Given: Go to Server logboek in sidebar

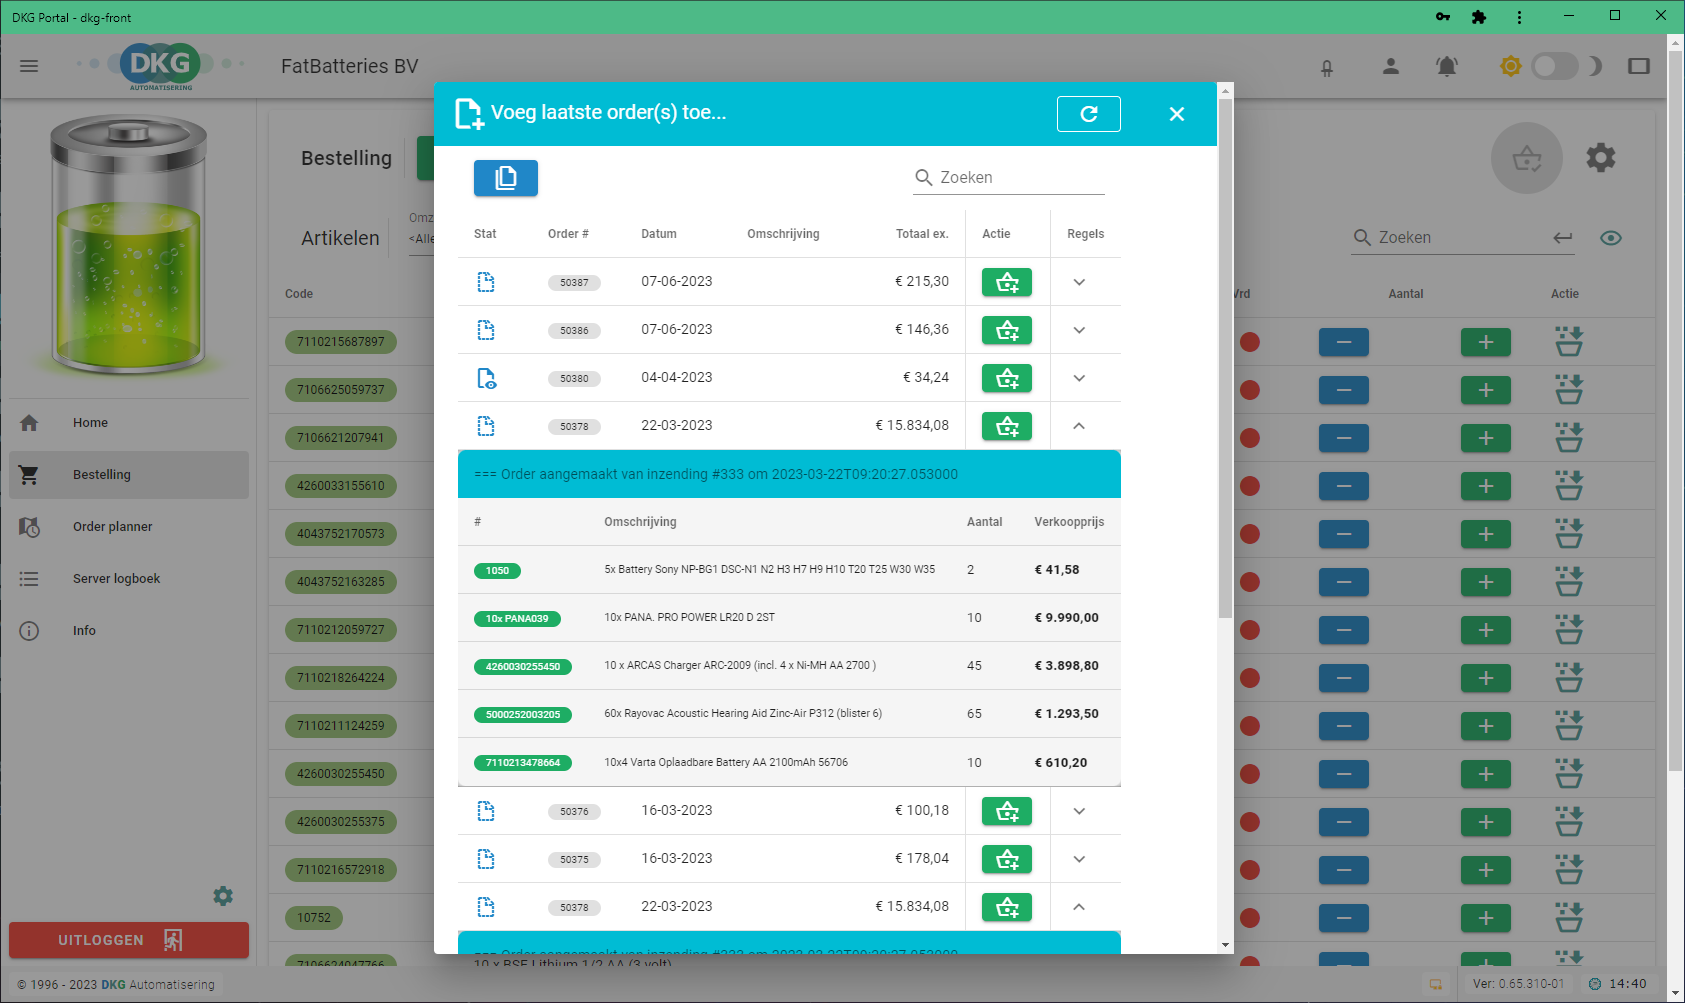Looking at the screenshot, I should (116, 579).
